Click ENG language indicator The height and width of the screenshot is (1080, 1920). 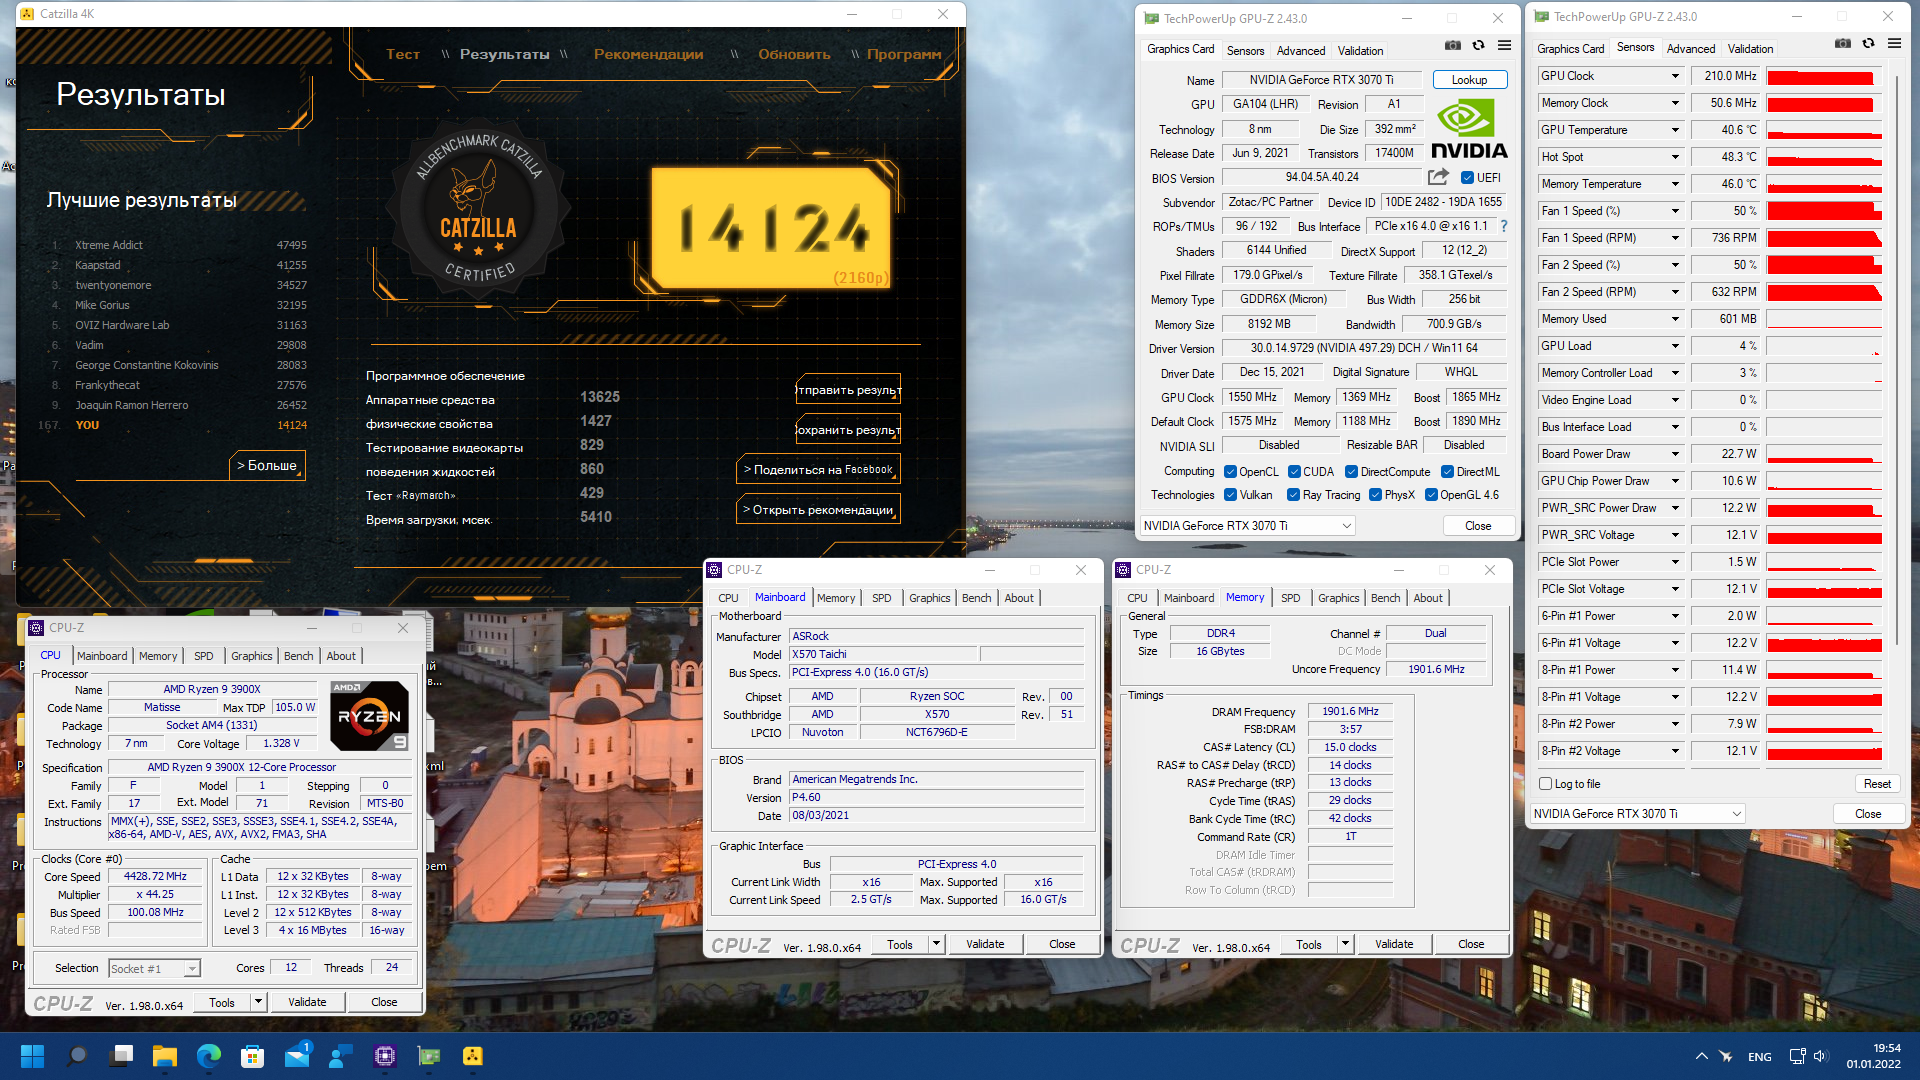click(1759, 1057)
